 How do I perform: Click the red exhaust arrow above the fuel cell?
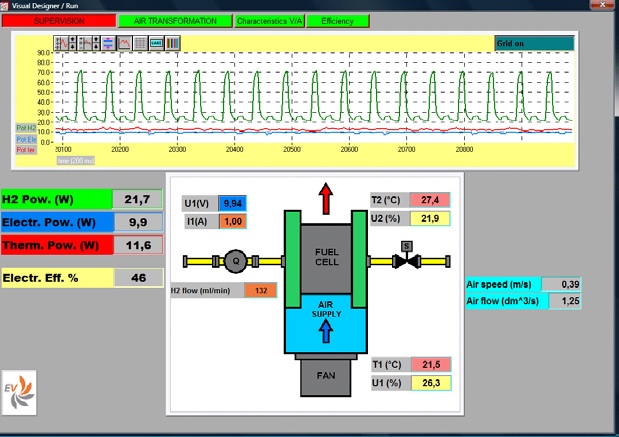326,199
